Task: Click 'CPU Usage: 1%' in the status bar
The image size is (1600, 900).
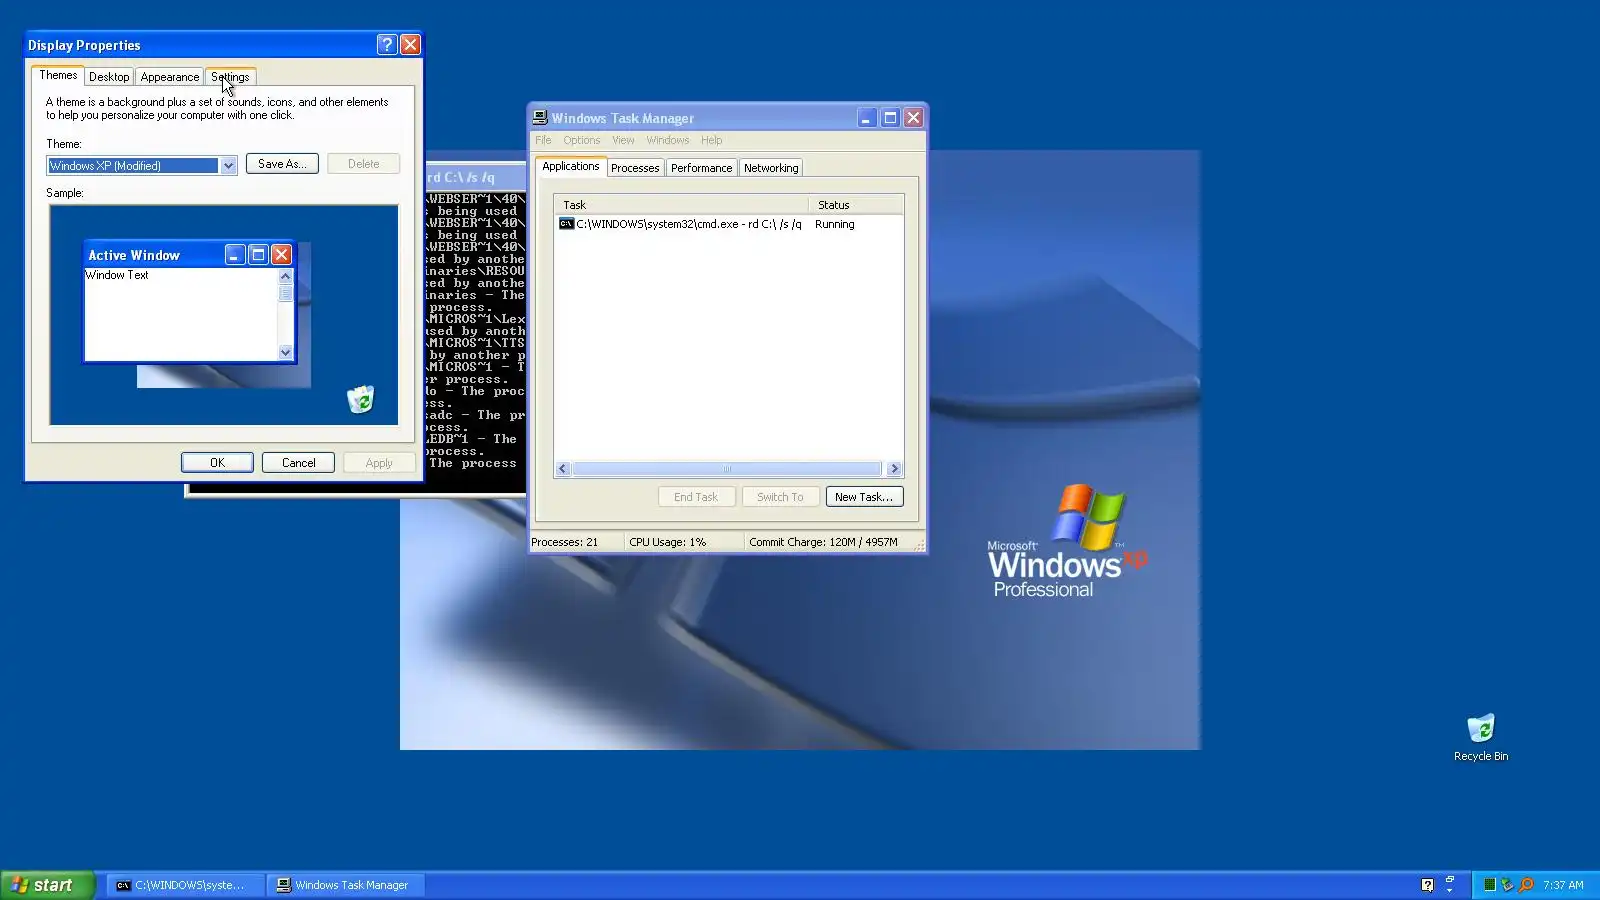Action: [668, 542]
